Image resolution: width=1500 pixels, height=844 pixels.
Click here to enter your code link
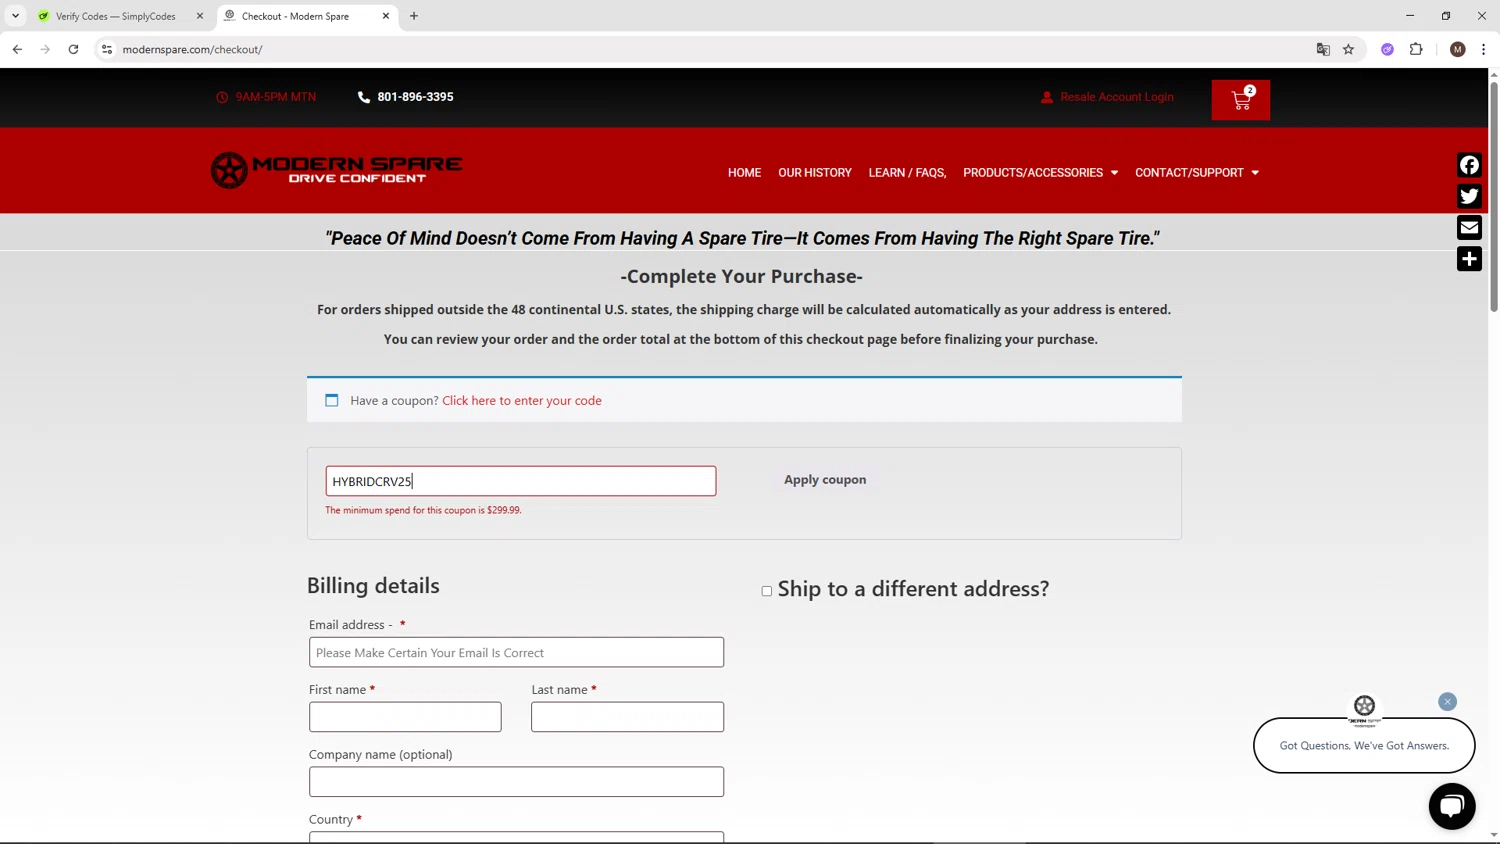522,400
